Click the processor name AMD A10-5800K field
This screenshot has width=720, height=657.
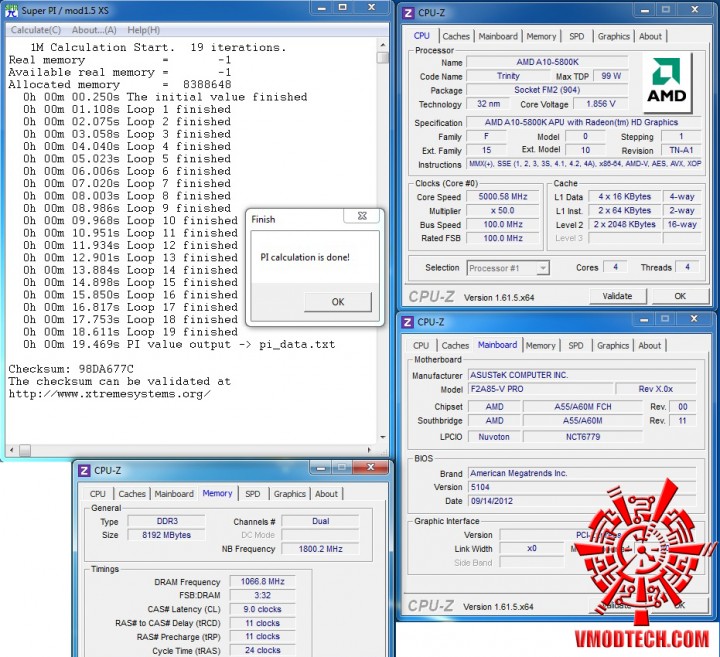point(547,62)
